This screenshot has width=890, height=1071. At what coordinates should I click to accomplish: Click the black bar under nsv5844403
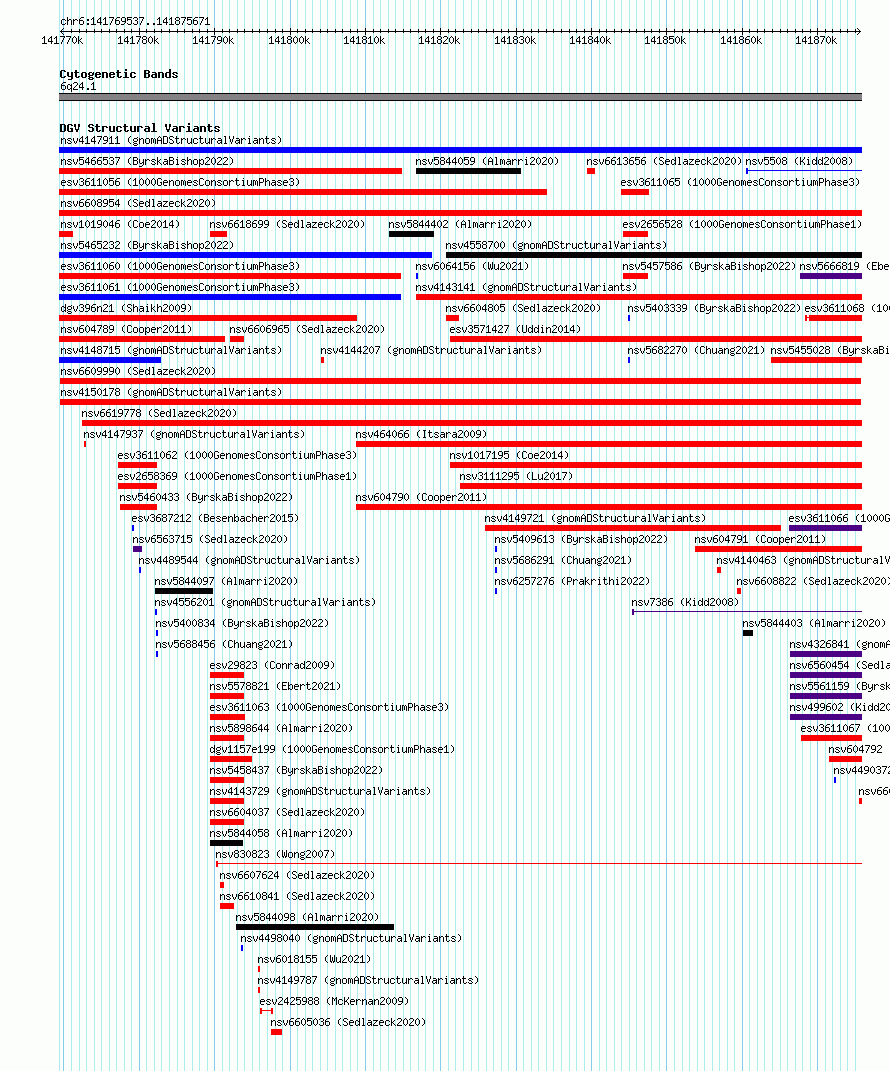748,633
